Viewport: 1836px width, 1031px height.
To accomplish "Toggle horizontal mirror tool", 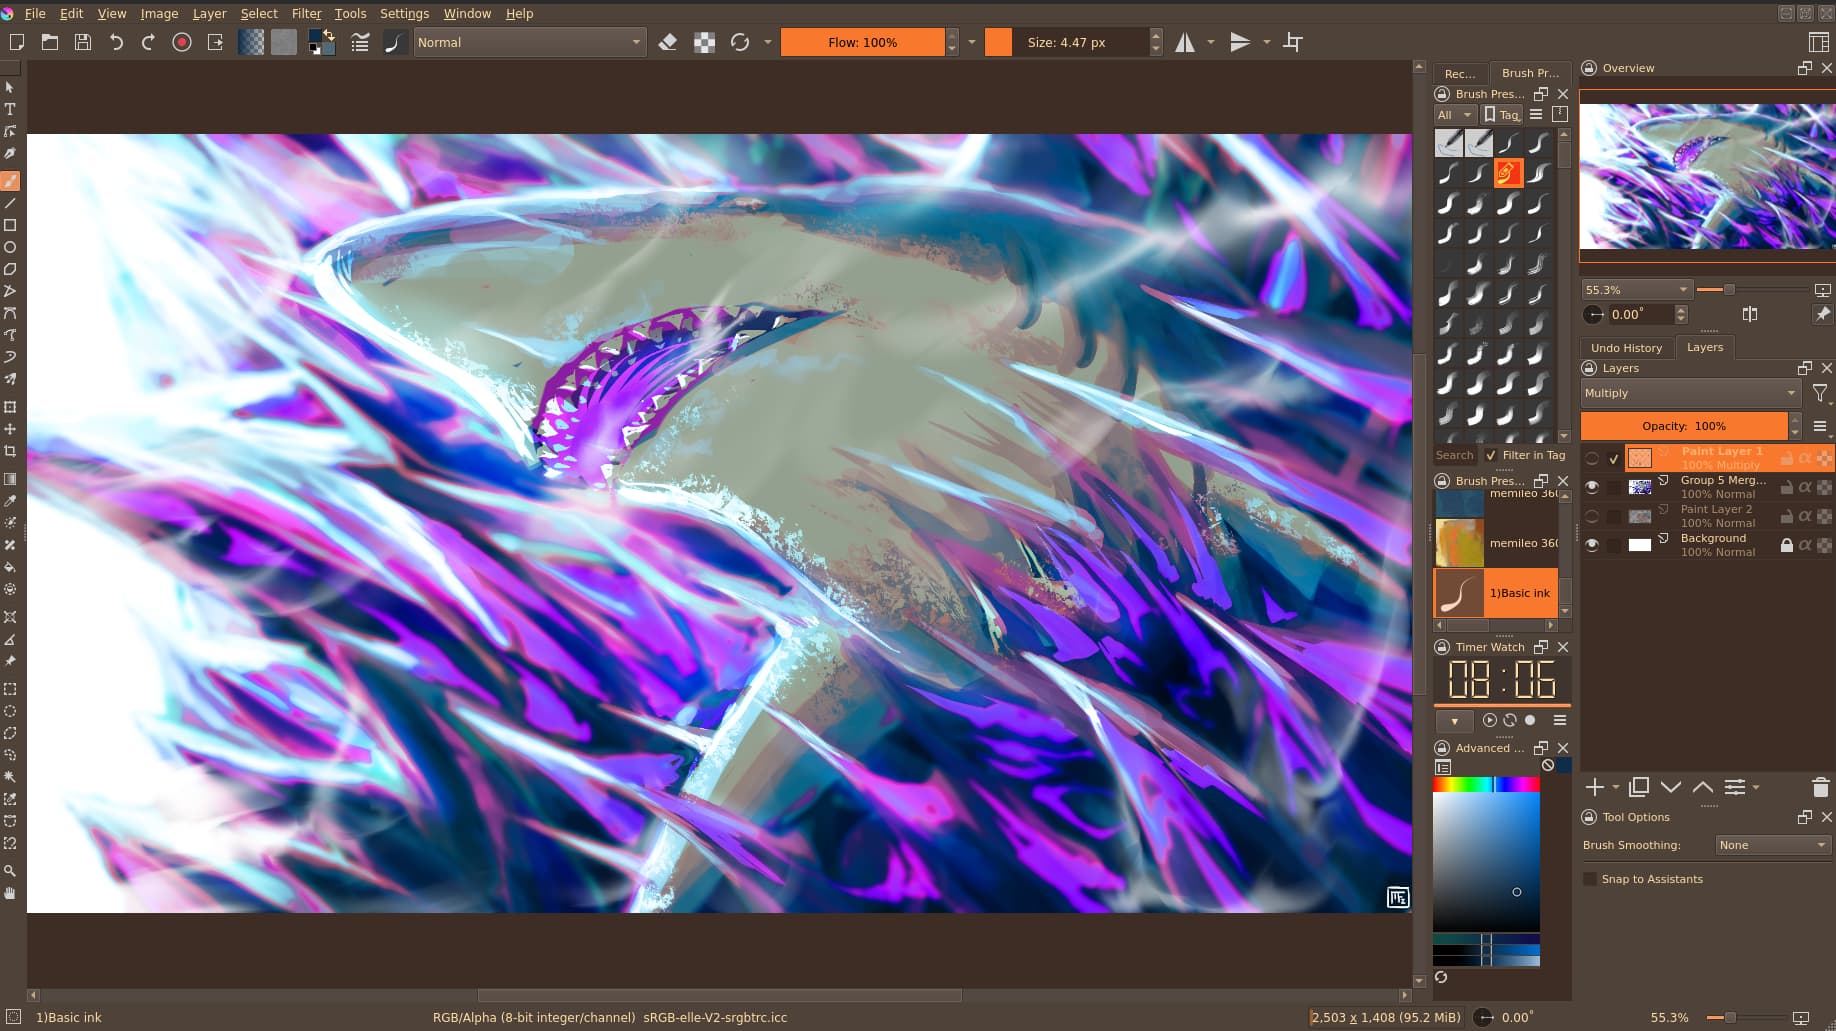I will [1185, 42].
